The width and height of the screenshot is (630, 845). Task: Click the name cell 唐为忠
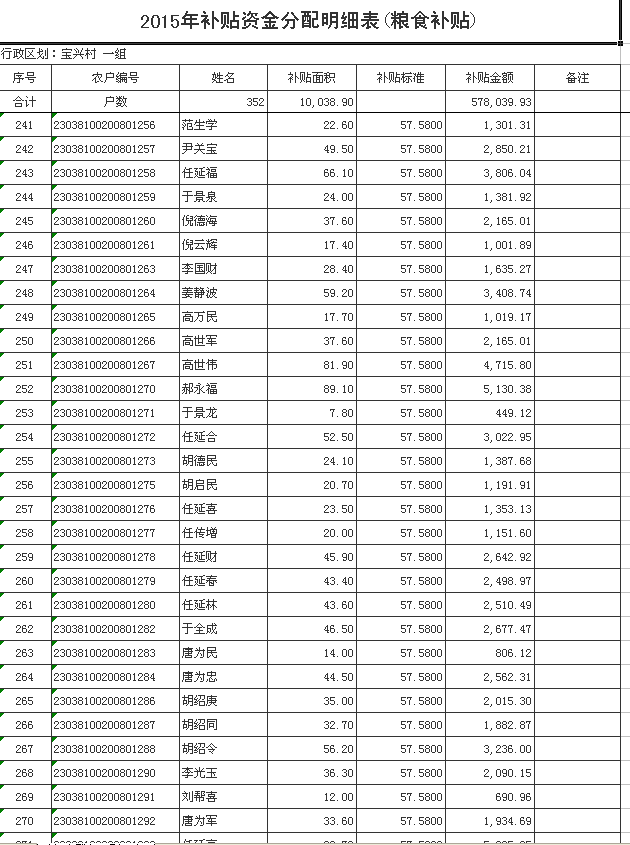pyautogui.click(x=223, y=677)
